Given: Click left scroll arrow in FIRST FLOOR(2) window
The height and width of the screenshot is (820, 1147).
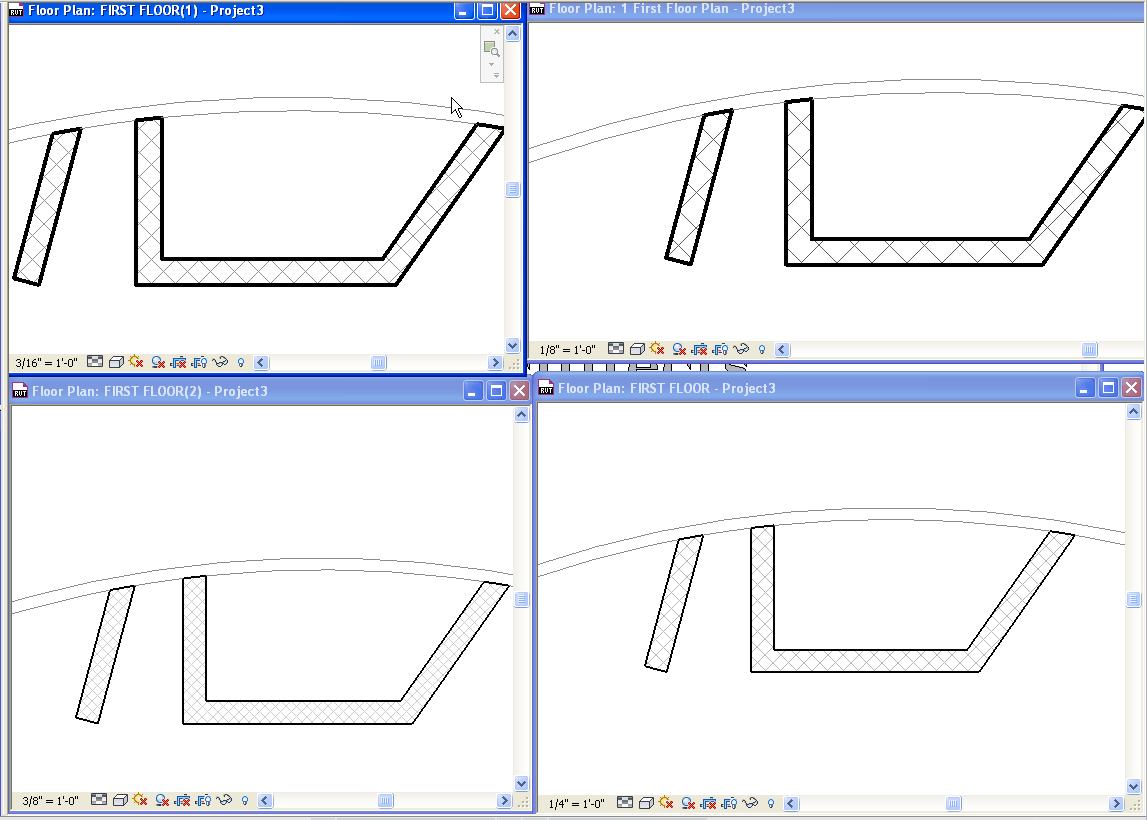Looking at the screenshot, I should tap(266, 801).
